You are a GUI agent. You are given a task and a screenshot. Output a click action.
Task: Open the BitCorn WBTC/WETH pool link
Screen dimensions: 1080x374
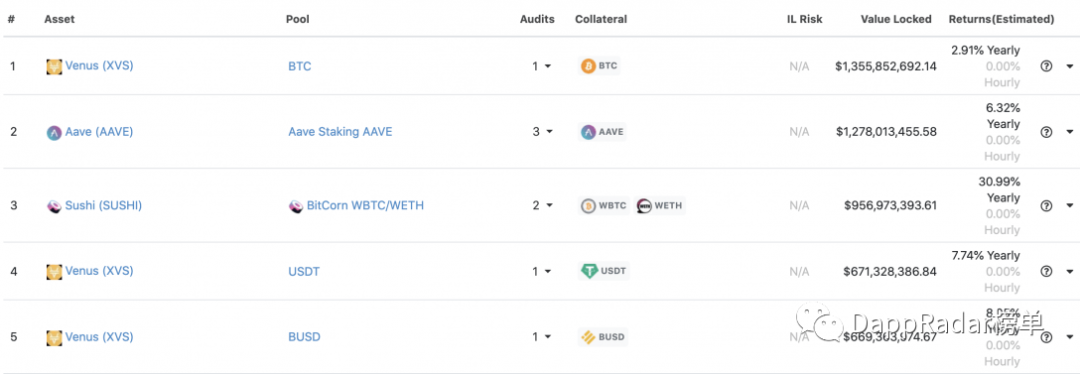point(365,205)
